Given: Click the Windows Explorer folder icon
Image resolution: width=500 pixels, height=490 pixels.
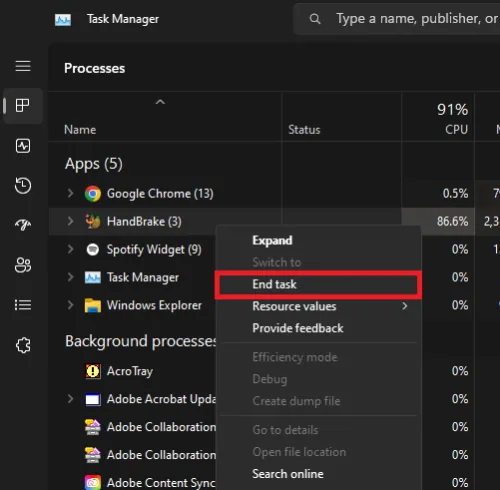Looking at the screenshot, I should [93, 305].
